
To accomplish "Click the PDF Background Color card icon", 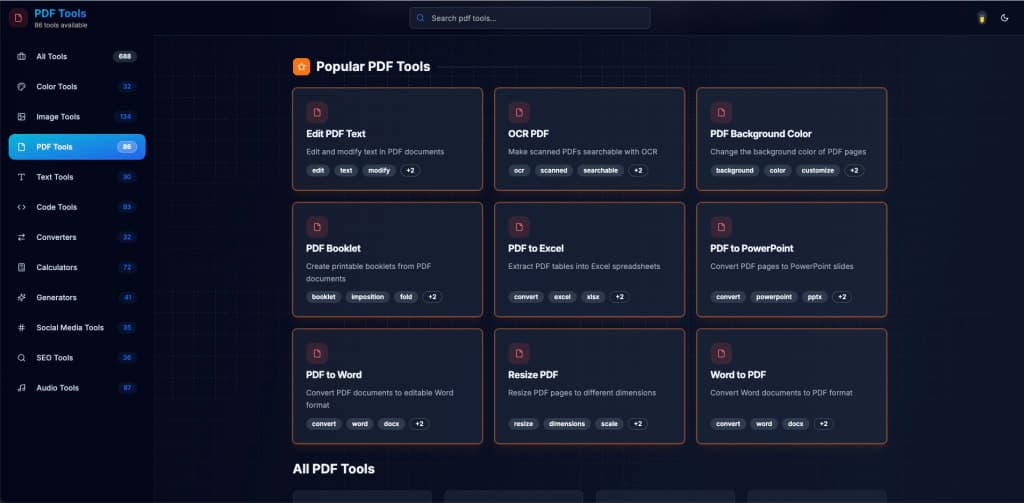I will 721,112.
